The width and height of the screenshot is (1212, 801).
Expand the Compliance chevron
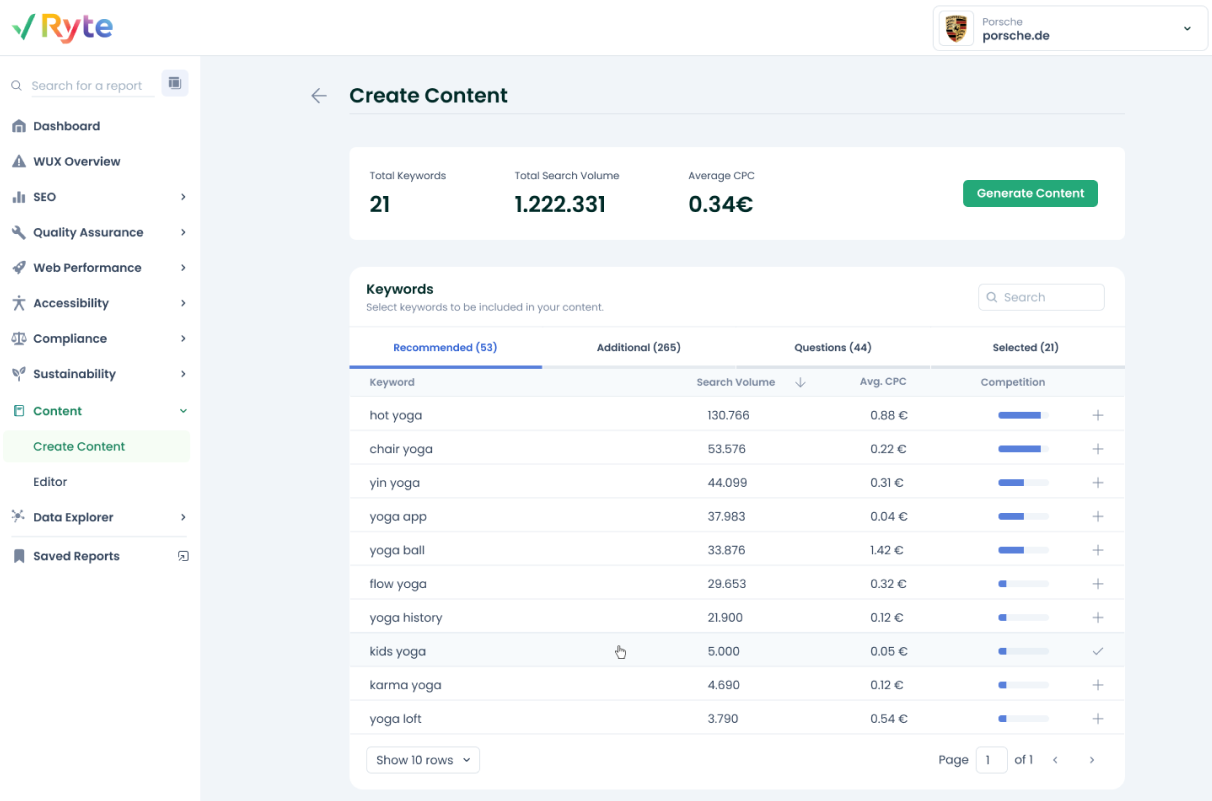183,339
